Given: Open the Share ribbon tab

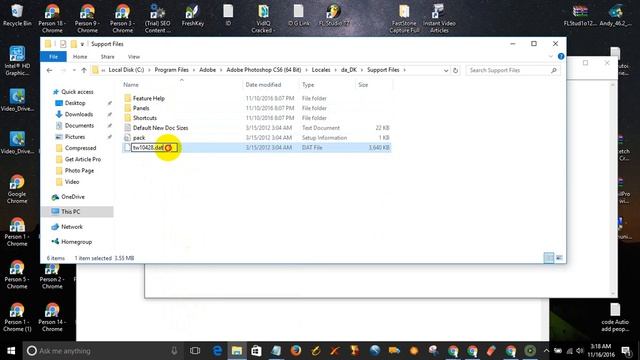Looking at the screenshot, I should (x=107, y=57).
